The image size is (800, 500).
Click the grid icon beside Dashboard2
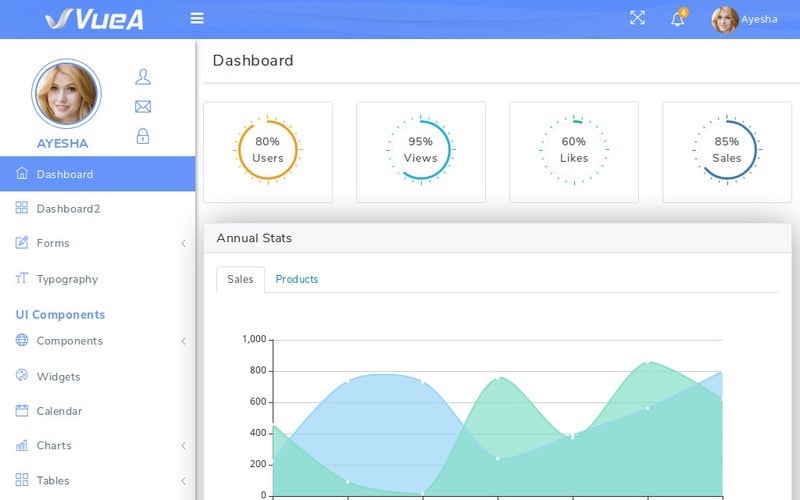[21, 207]
